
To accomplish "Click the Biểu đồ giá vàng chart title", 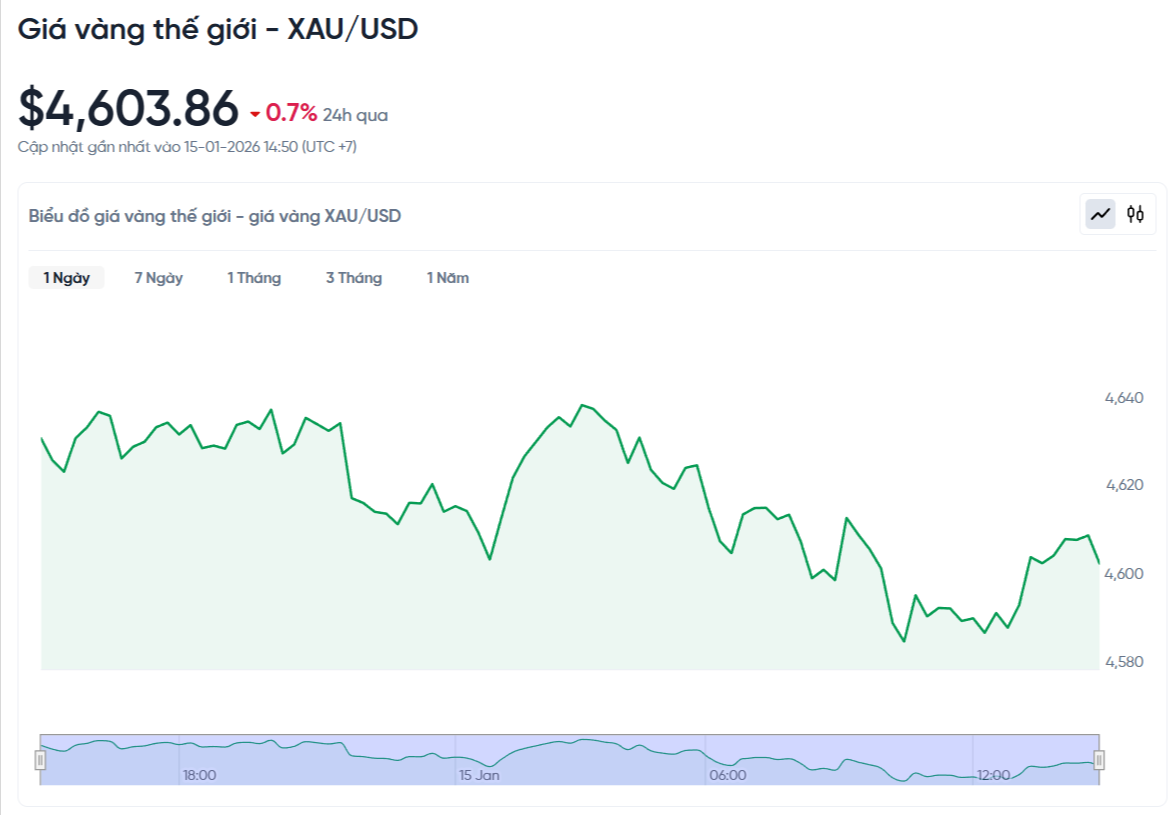I will point(215,215).
